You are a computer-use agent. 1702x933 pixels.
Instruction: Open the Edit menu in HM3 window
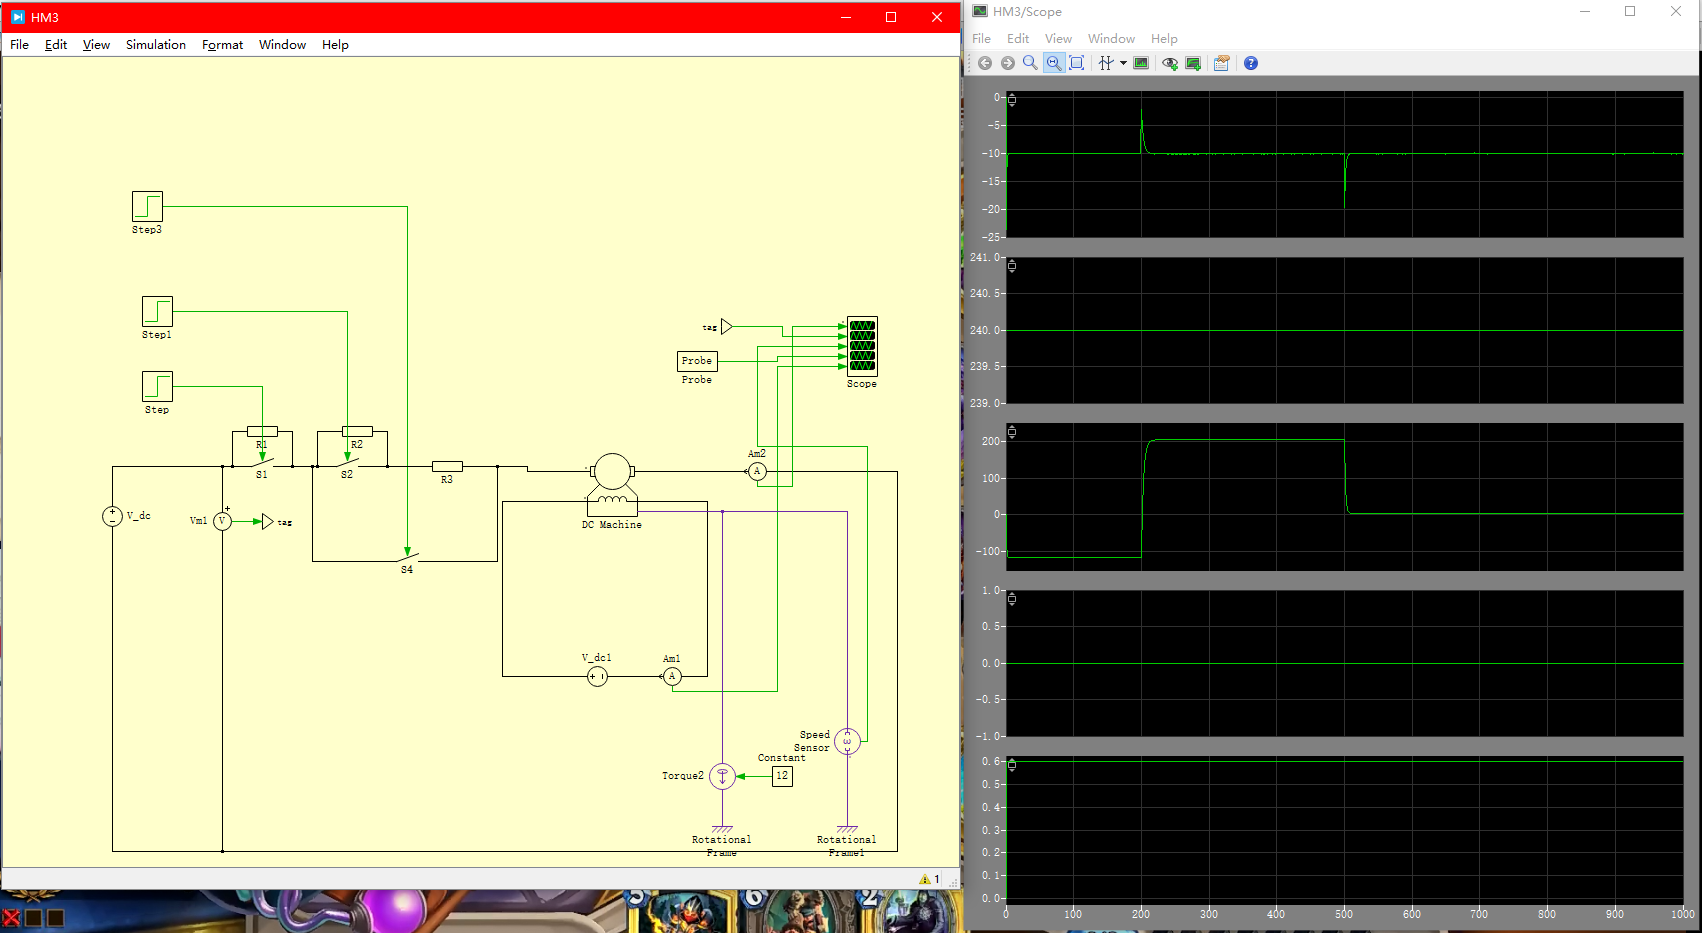tap(56, 45)
